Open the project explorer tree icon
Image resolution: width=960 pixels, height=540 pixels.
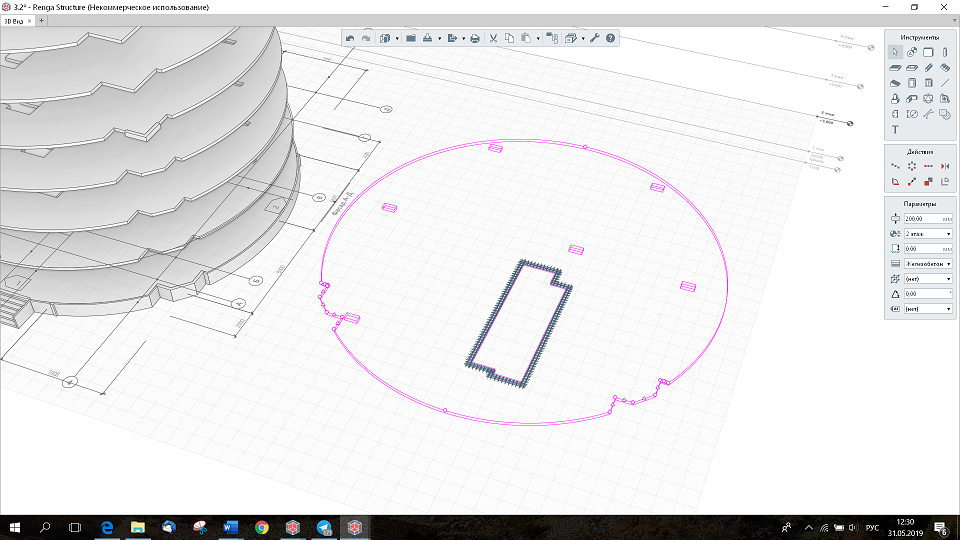(552, 38)
